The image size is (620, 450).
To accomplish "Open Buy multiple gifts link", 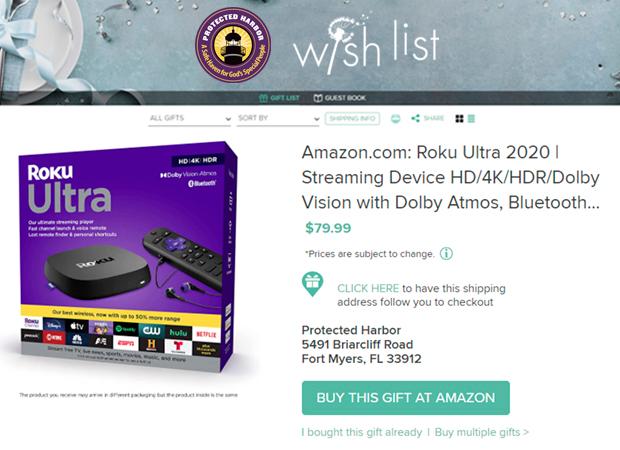I will (x=482, y=432).
